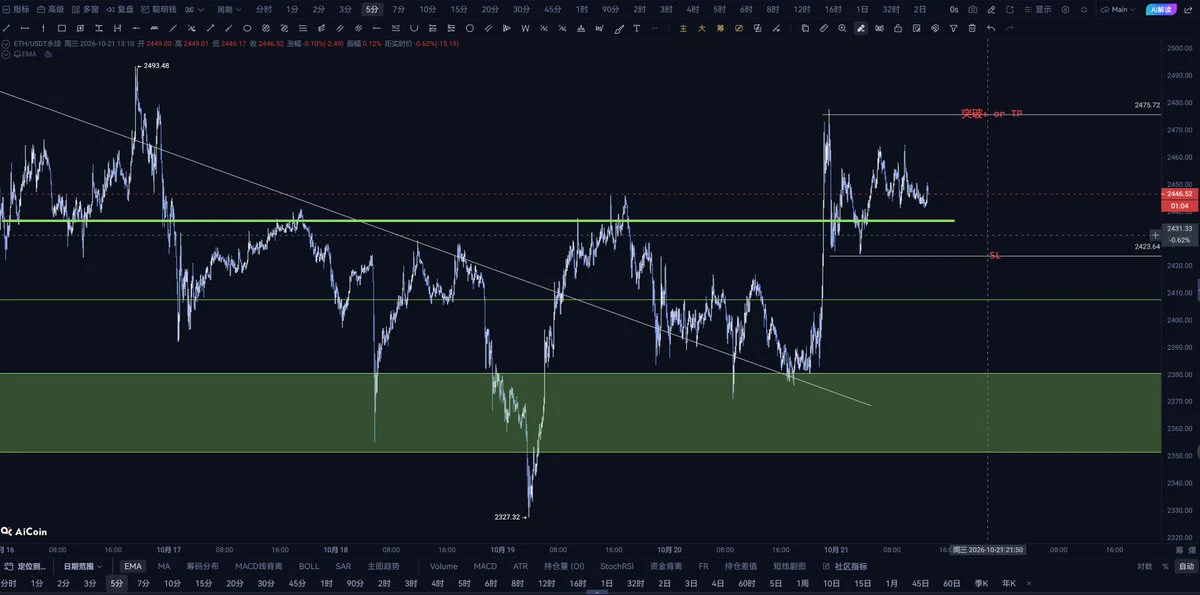The image size is (1200, 595).
Task: Click the 对数 log scale option
Action: click(x=1144, y=566)
